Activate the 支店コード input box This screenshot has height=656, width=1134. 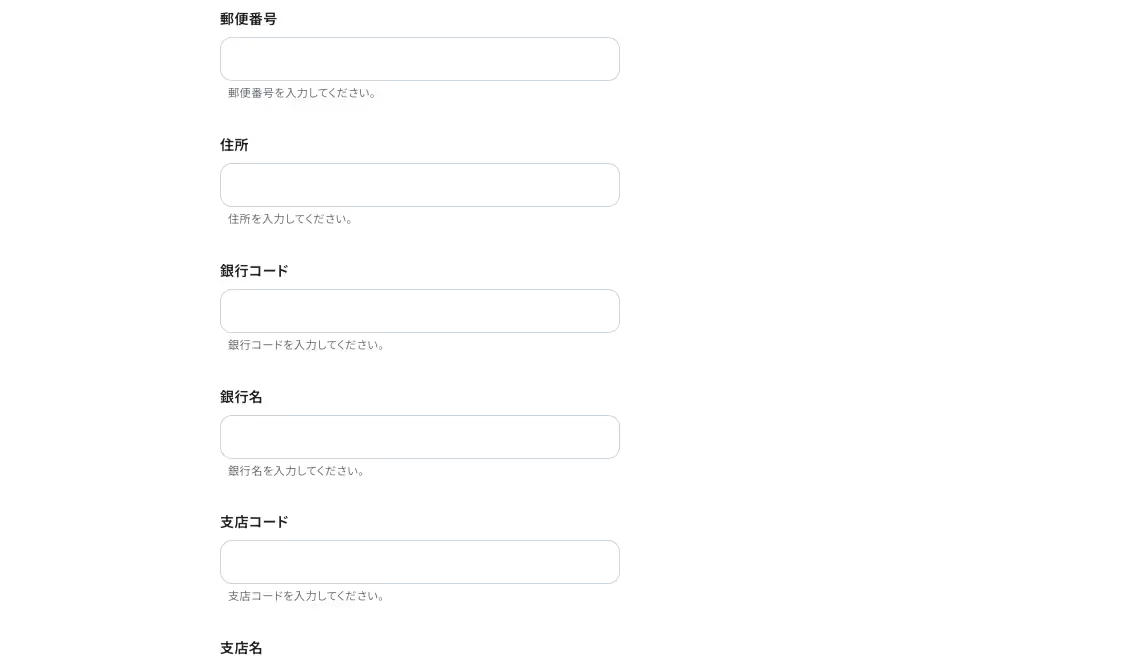[419, 562]
